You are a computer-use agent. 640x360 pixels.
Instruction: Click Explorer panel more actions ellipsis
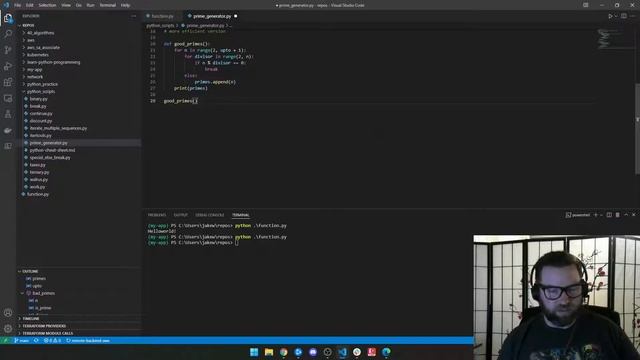pos(133,16)
